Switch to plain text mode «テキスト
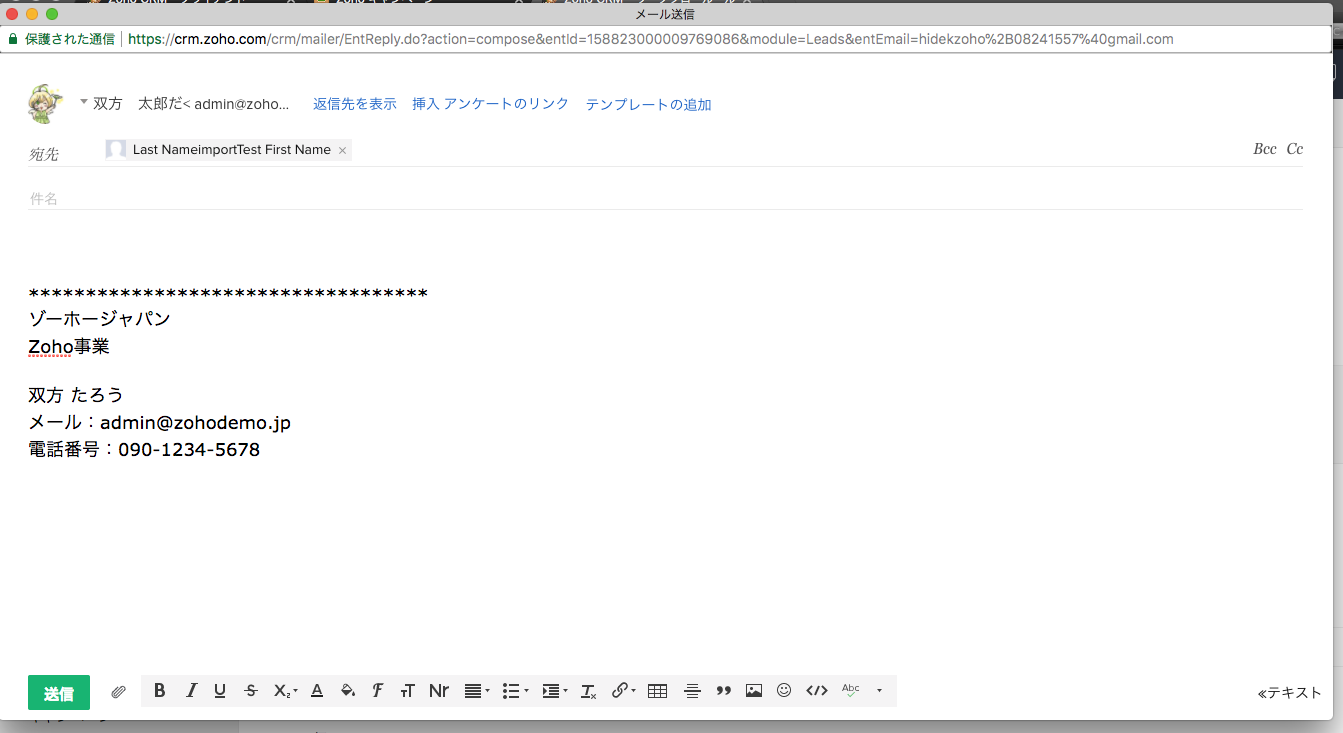 click(x=1289, y=693)
